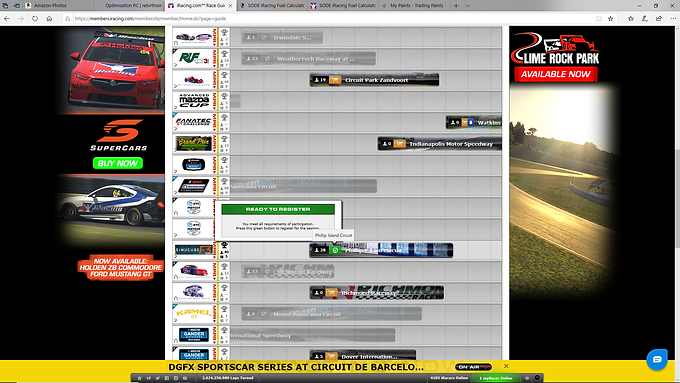This screenshot has height=383, width=680.
Task: Add this page to favorites
Action: (x=611, y=19)
